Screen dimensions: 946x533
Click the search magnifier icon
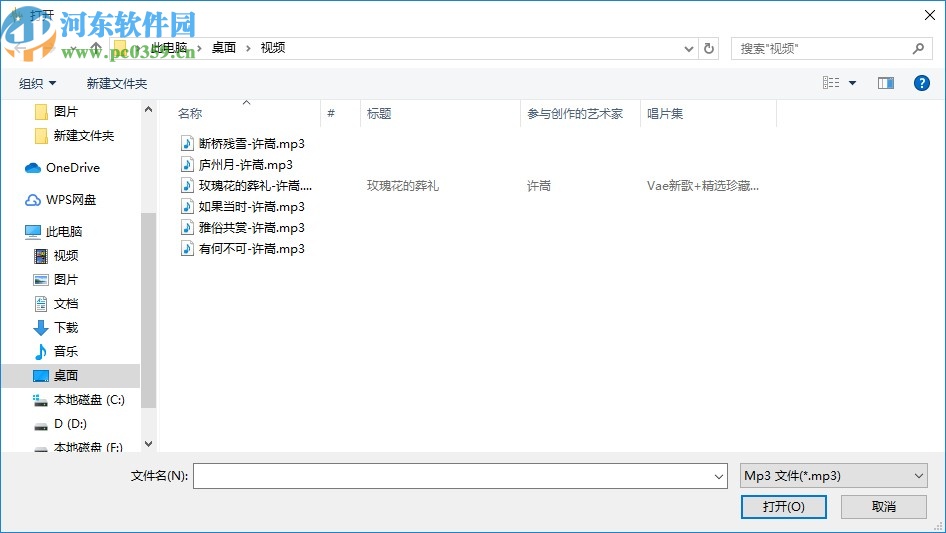tap(918, 48)
